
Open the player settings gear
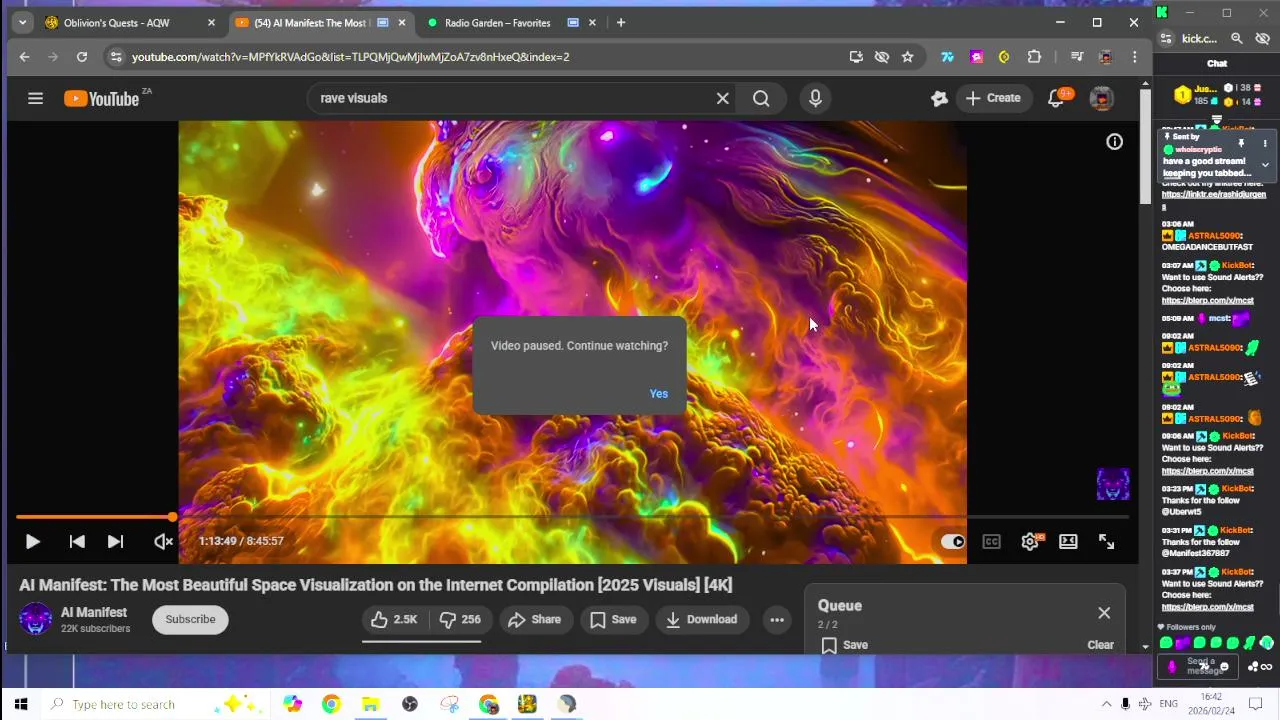tap(1030, 541)
